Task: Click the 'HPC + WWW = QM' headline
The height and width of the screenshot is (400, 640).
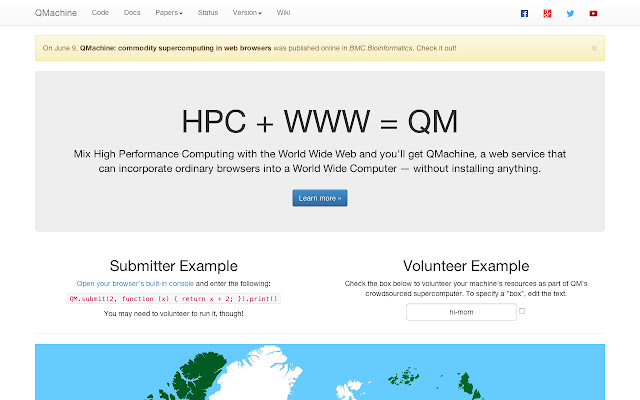Action: click(320, 122)
